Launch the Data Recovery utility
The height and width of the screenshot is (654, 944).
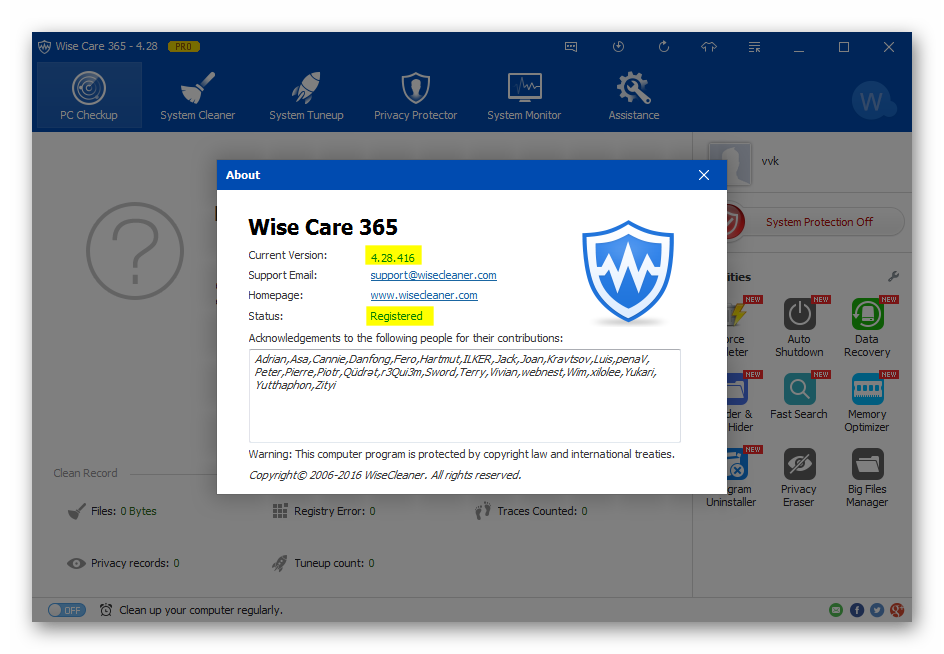pyautogui.click(x=867, y=328)
